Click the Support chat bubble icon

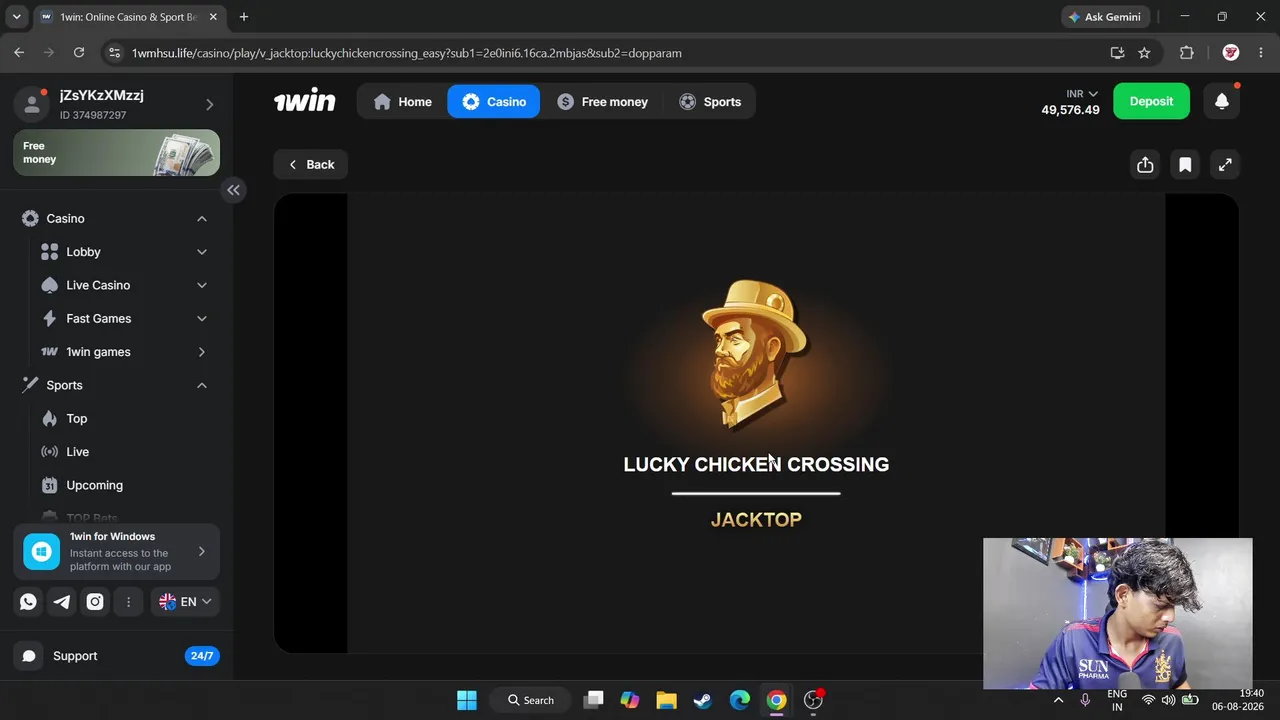(x=29, y=656)
